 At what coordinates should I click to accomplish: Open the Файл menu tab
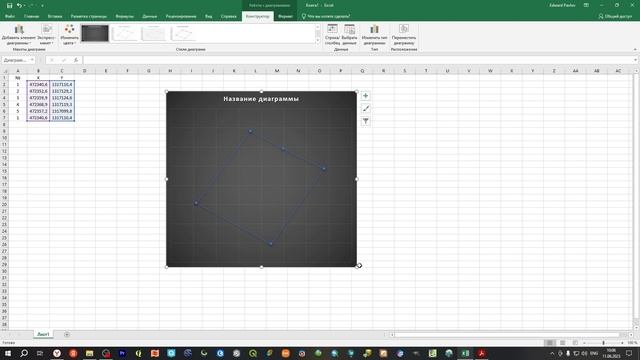click(10, 16)
